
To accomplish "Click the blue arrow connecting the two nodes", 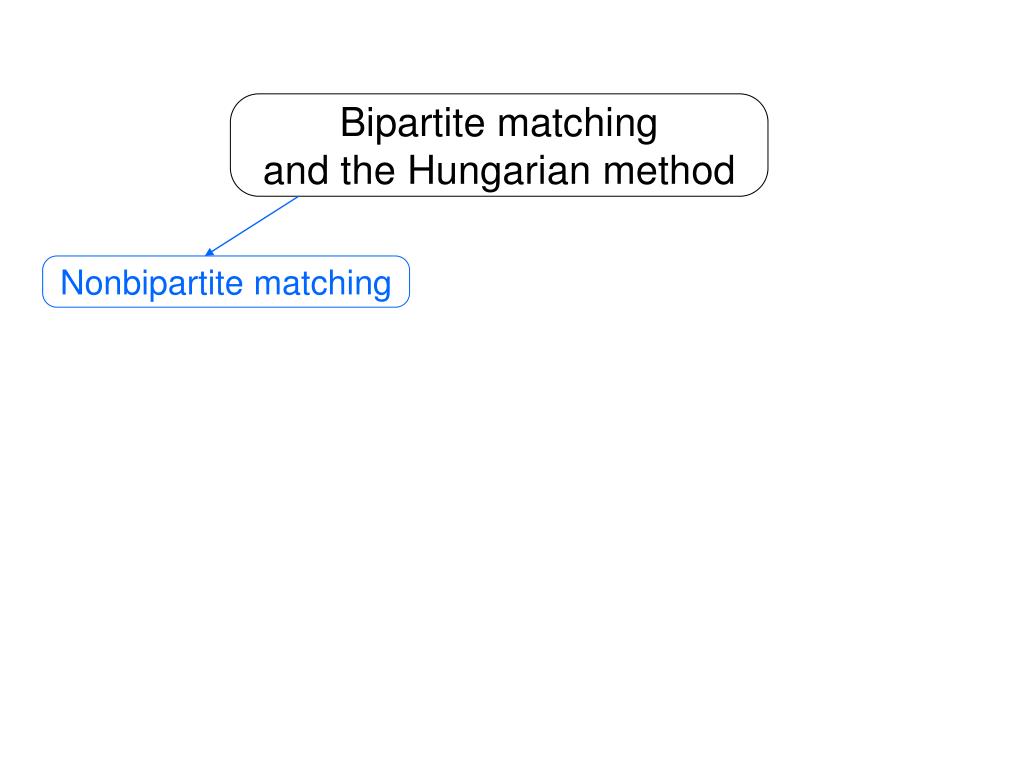I will pos(252,226).
